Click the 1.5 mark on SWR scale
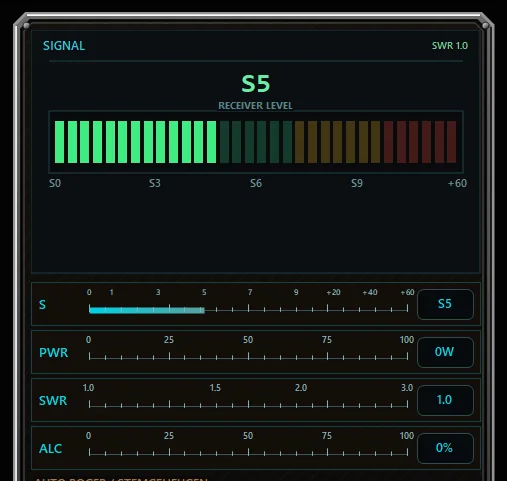Viewport: 507px width, 481px height. [x=215, y=388]
